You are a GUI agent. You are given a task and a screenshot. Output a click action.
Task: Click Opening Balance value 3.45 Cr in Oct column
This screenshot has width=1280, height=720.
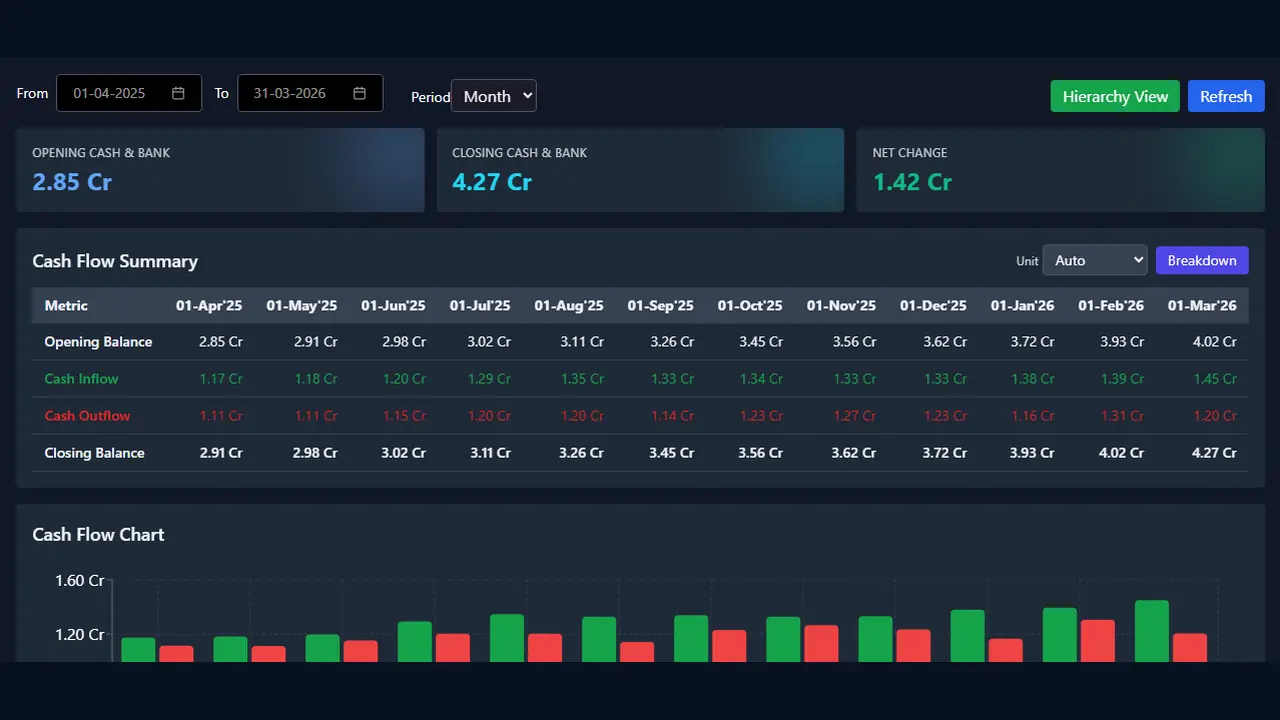(762, 342)
